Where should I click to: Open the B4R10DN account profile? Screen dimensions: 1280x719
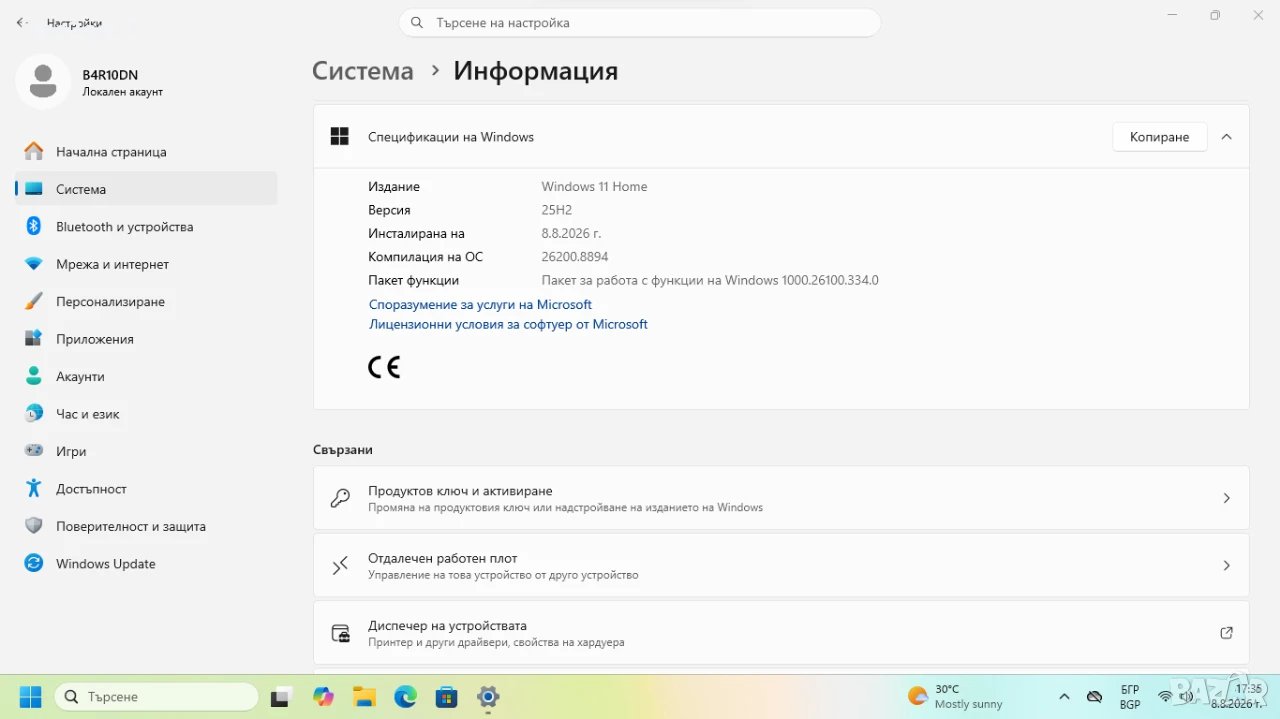pos(90,82)
